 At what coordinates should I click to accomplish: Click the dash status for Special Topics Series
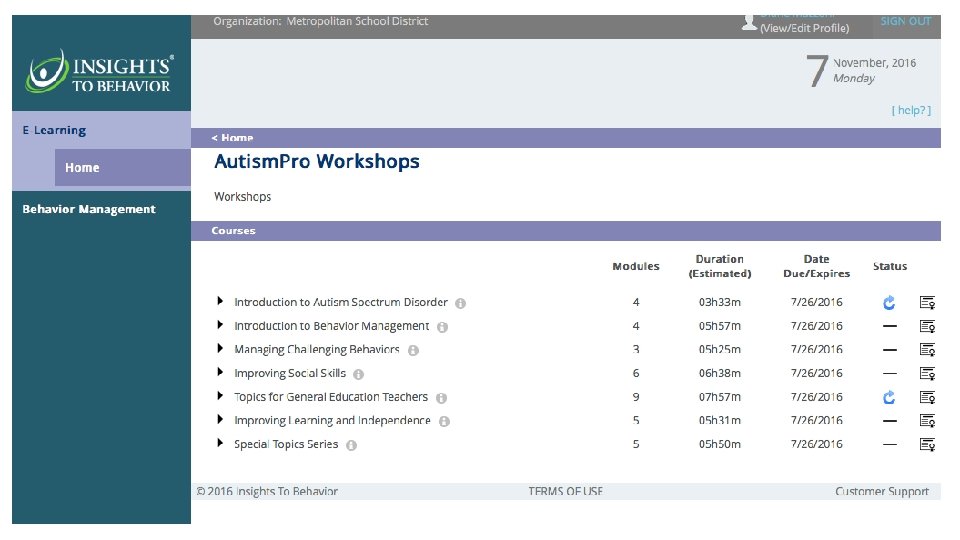[890, 444]
